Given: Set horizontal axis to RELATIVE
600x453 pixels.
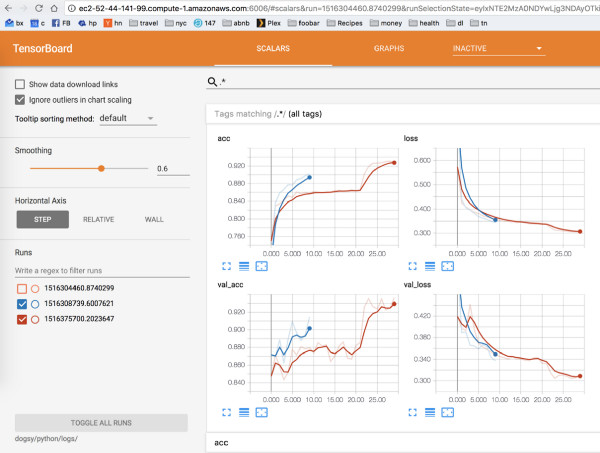Looking at the screenshot, I should click(x=98, y=219).
